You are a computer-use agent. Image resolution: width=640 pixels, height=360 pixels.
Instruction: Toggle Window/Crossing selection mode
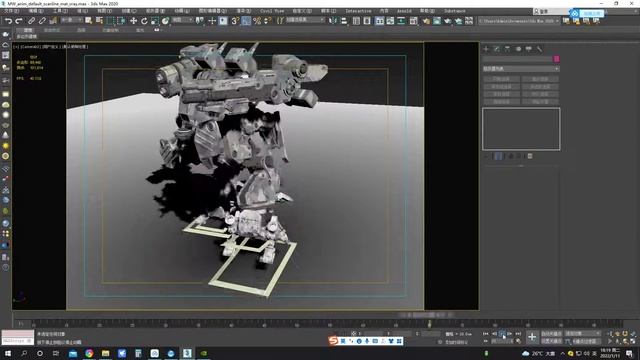tap(121, 20)
